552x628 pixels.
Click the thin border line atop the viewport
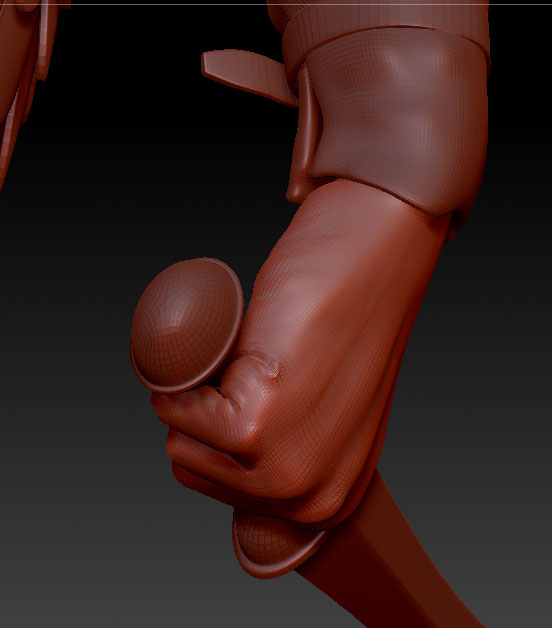276,4
